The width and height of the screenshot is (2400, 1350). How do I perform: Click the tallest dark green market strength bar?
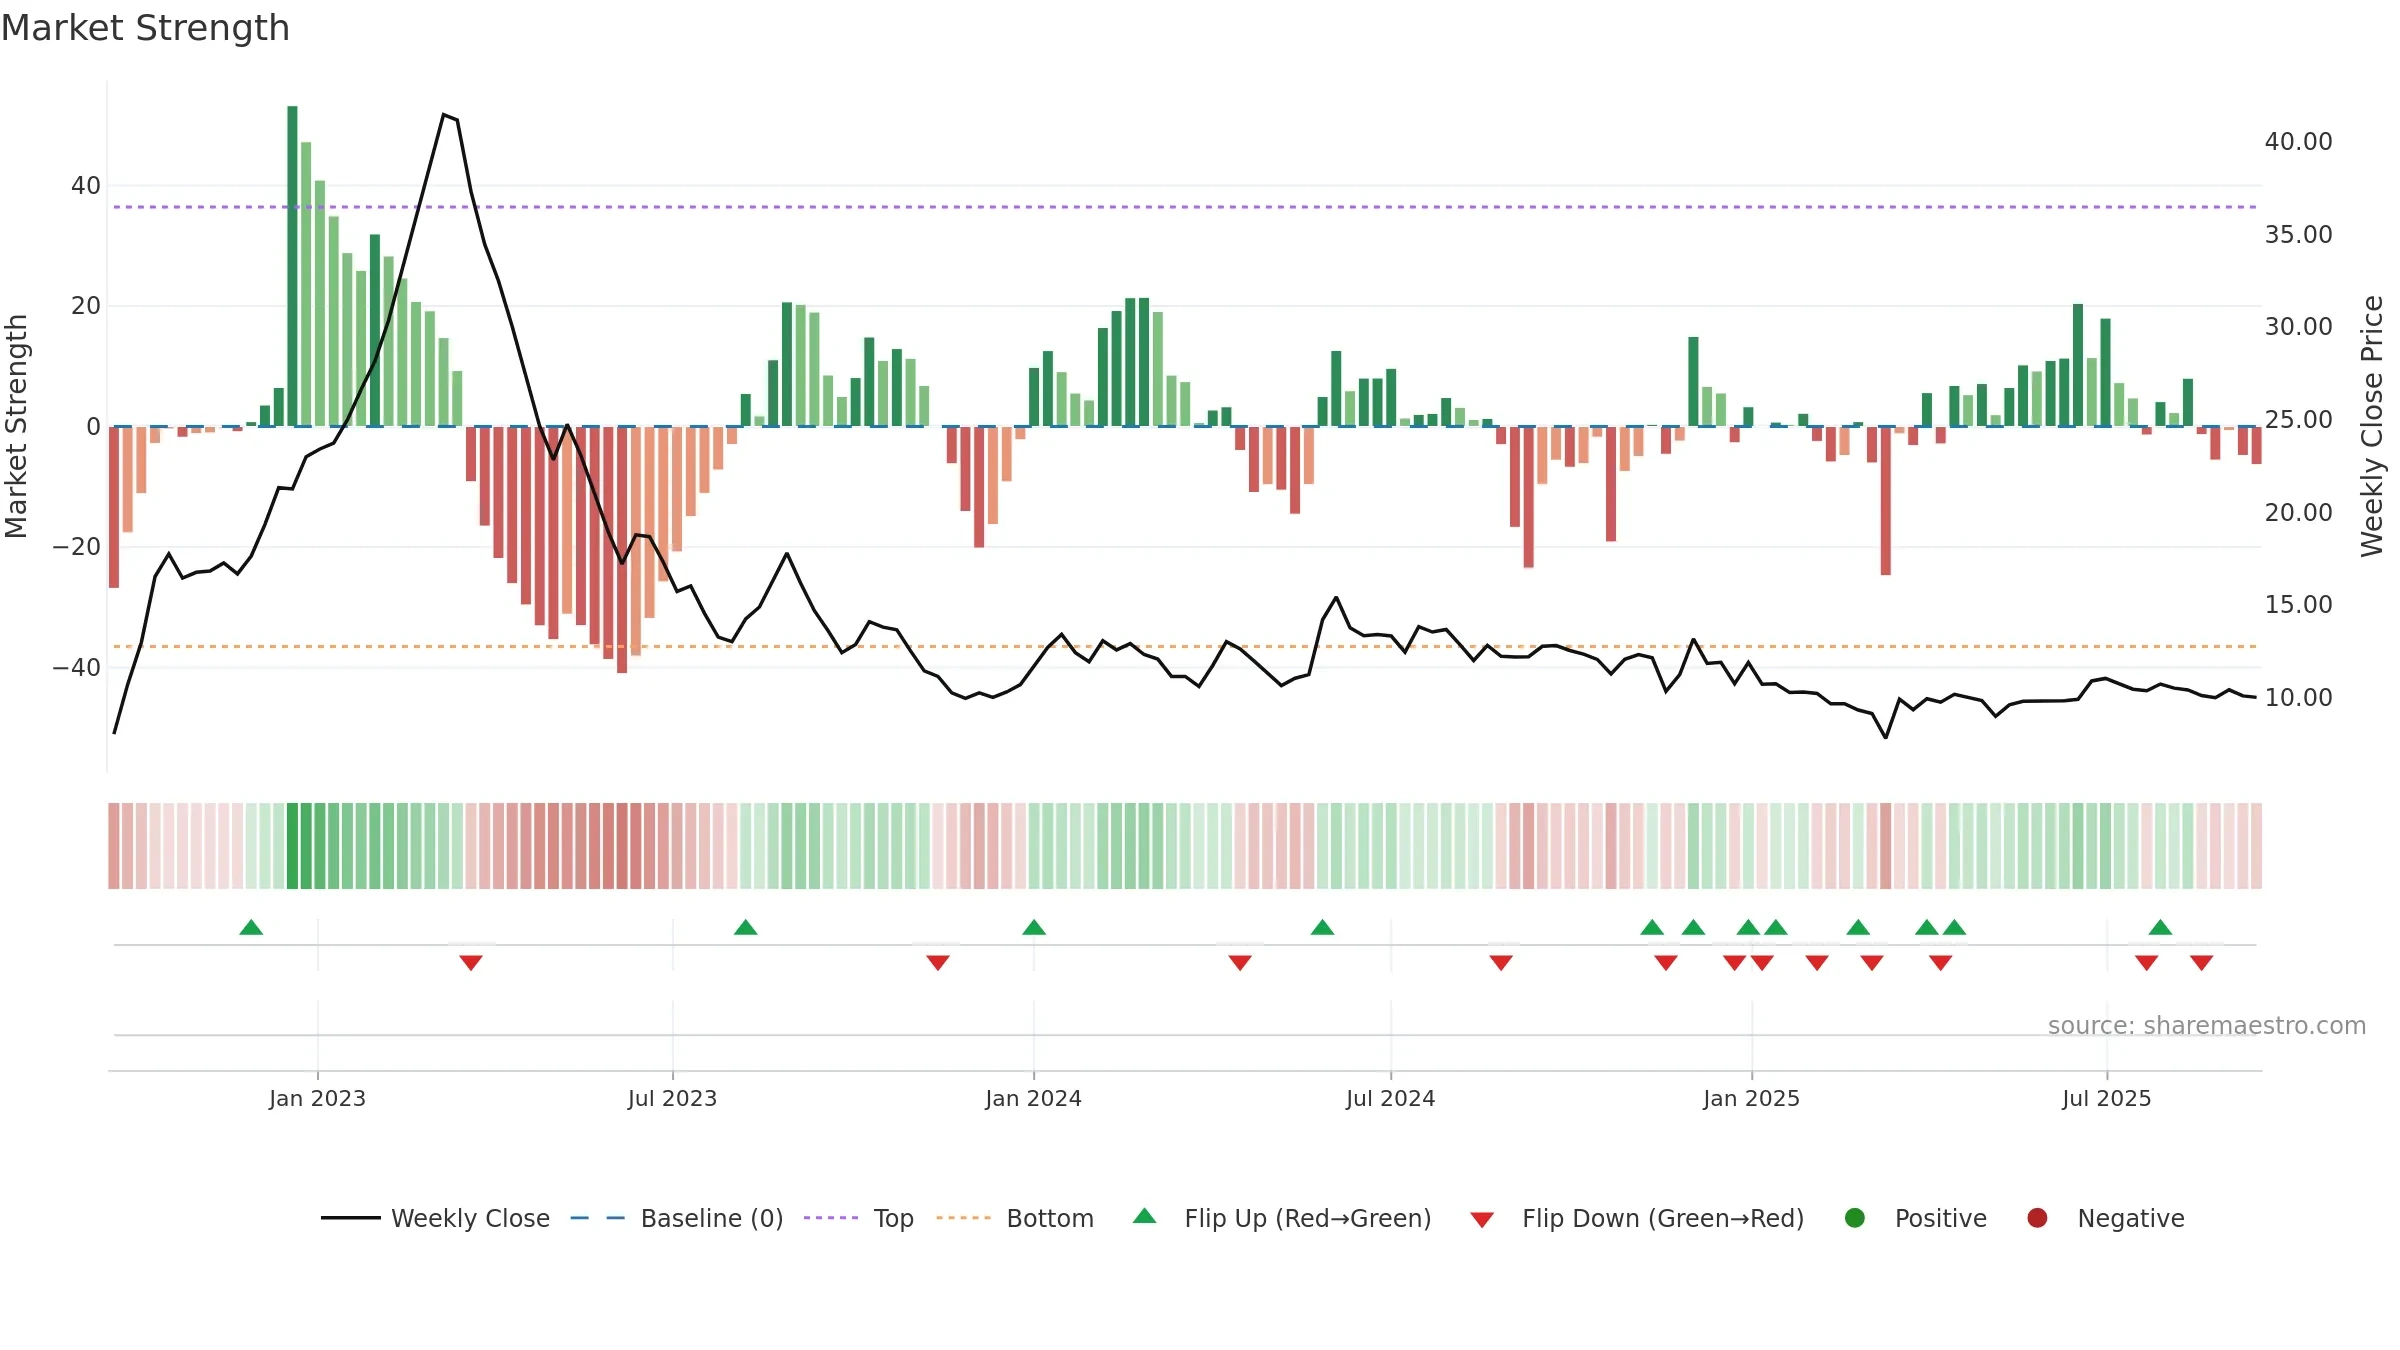pyautogui.click(x=292, y=266)
